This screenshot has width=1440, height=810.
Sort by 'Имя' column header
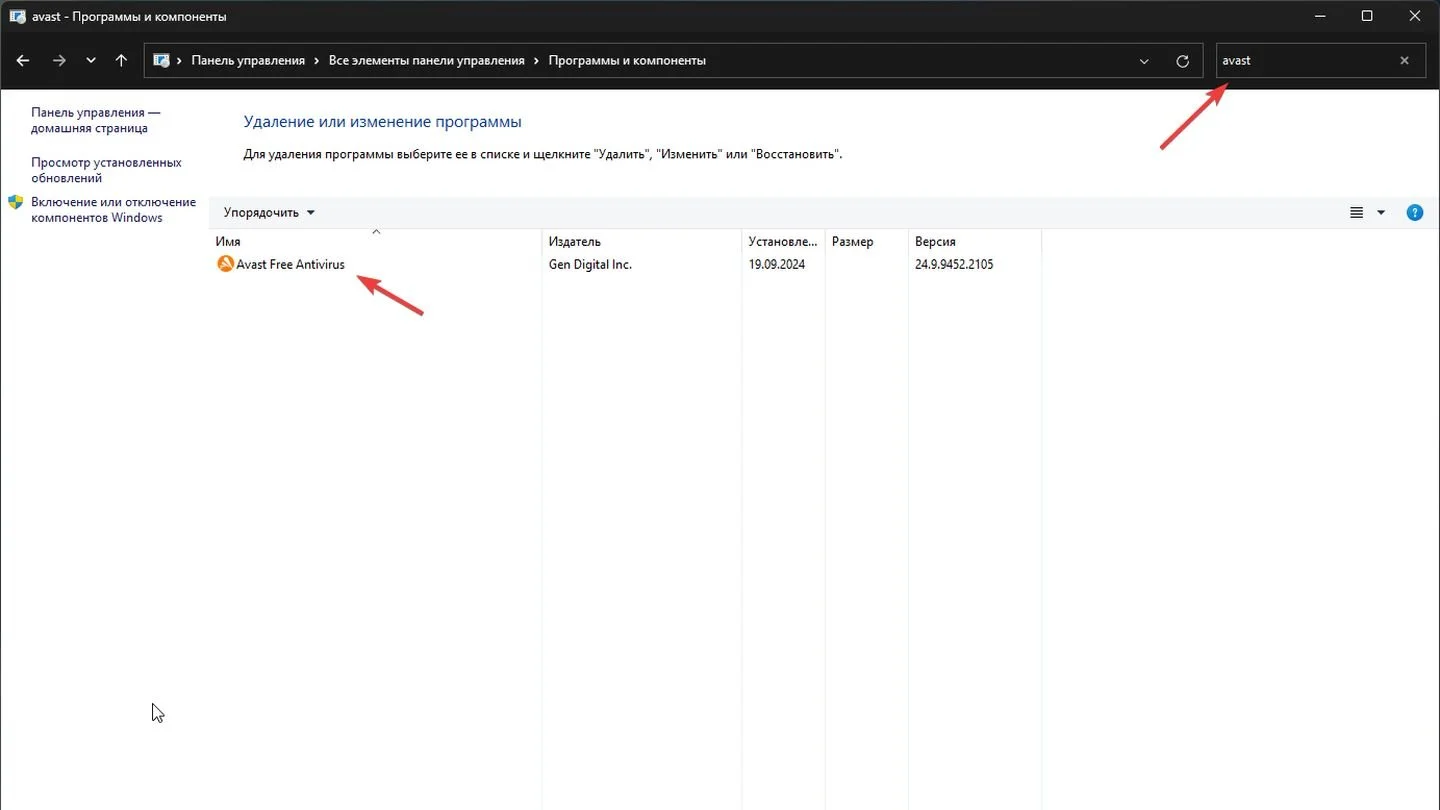[375, 241]
